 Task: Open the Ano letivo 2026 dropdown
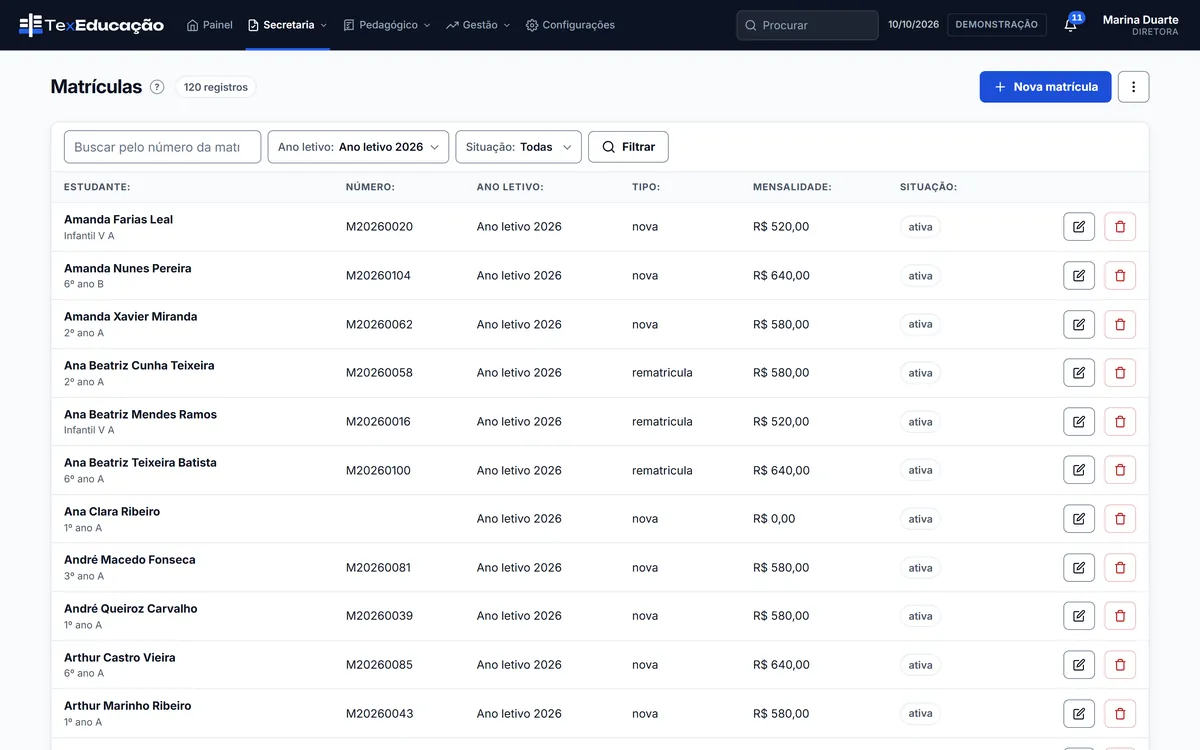(358, 147)
